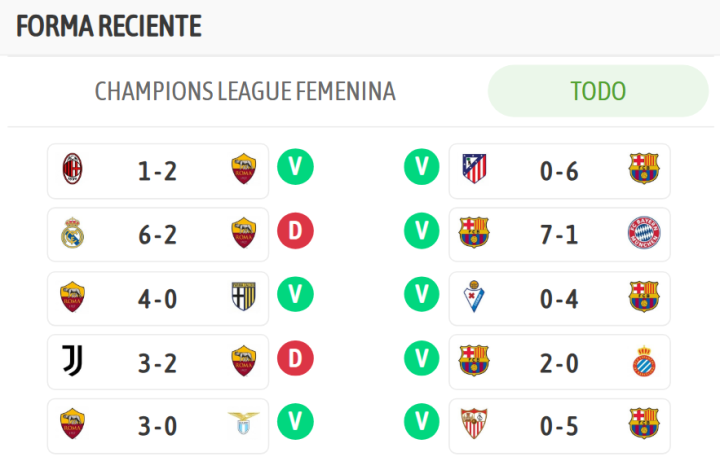
Task: Select the TODO filter tab
Action: pyautogui.click(x=598, y=91)
